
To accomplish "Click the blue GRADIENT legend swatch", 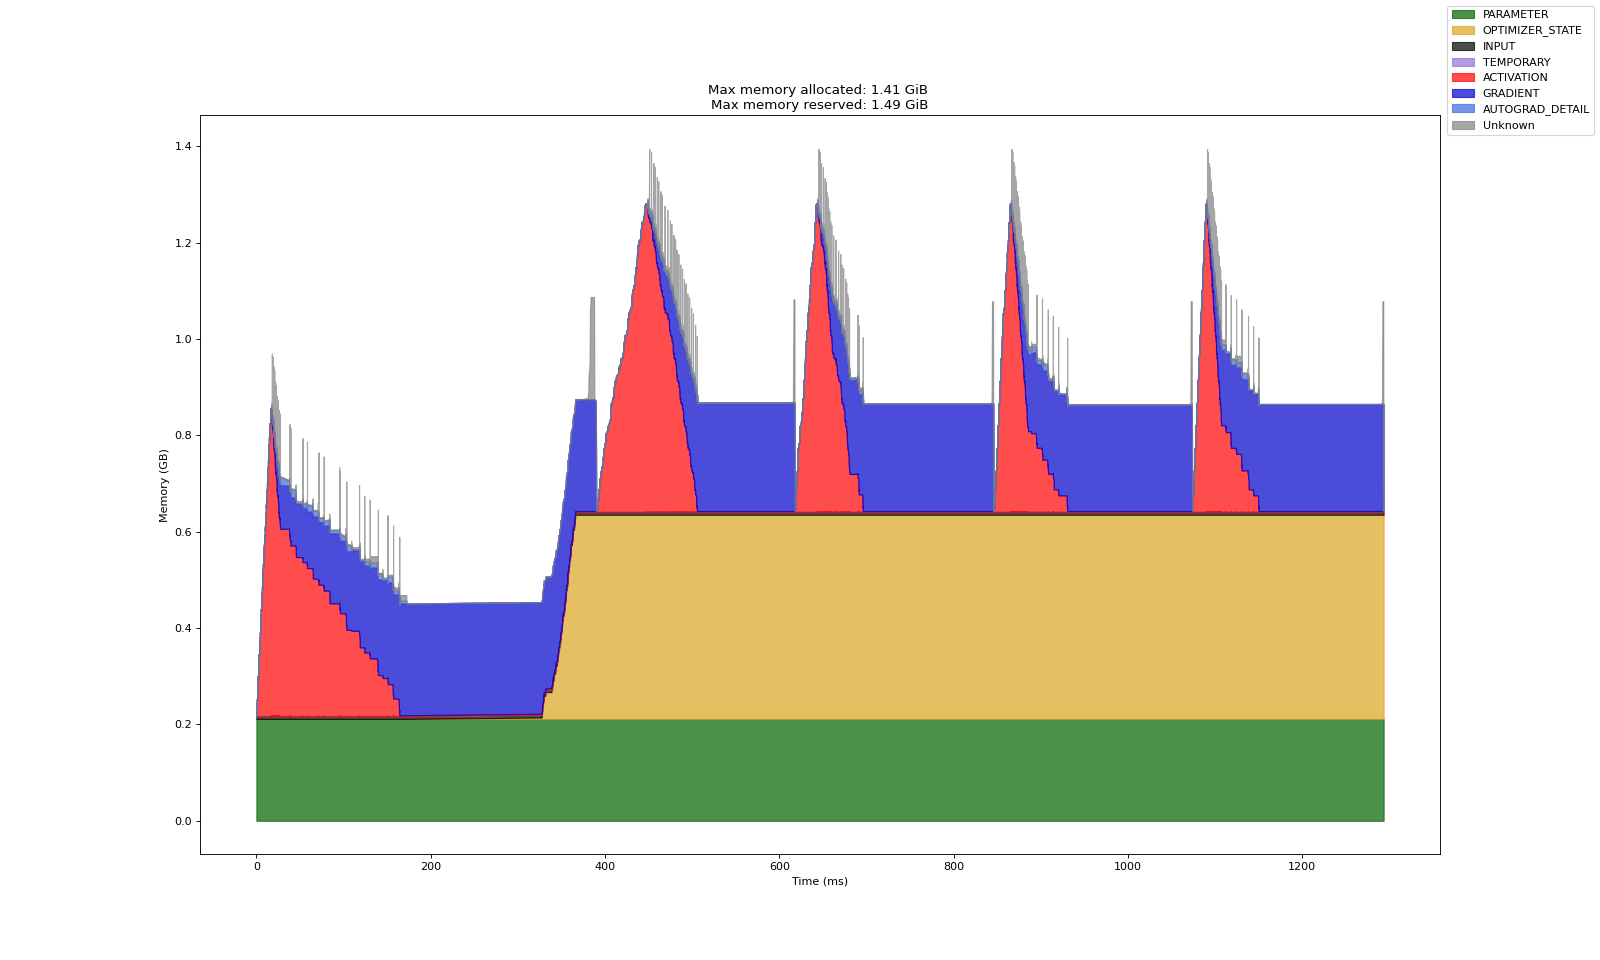I will click(1462, 94).
